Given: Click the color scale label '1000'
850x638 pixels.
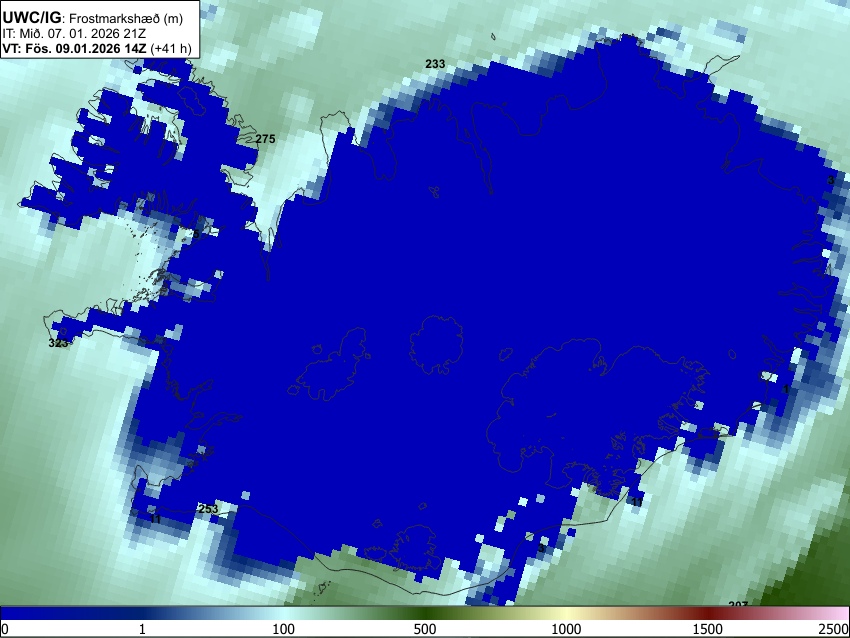Looking at the screenshot, I should 566,629.
